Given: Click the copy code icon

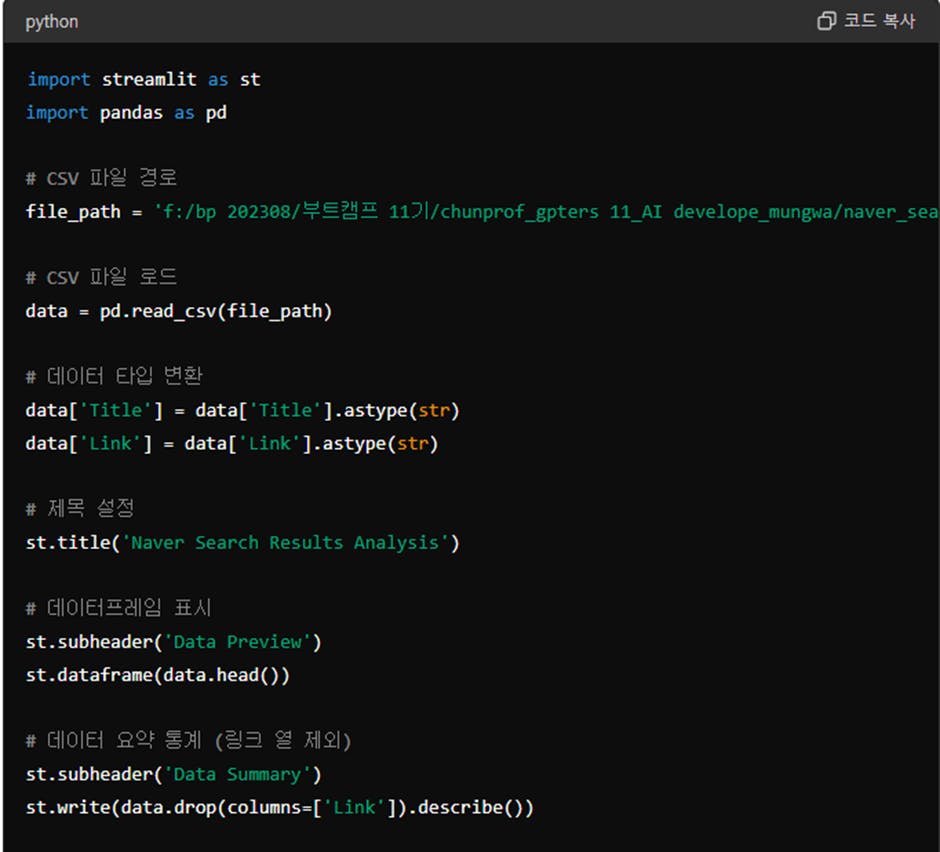Looking at the screenshot, I should pos(826,21).
